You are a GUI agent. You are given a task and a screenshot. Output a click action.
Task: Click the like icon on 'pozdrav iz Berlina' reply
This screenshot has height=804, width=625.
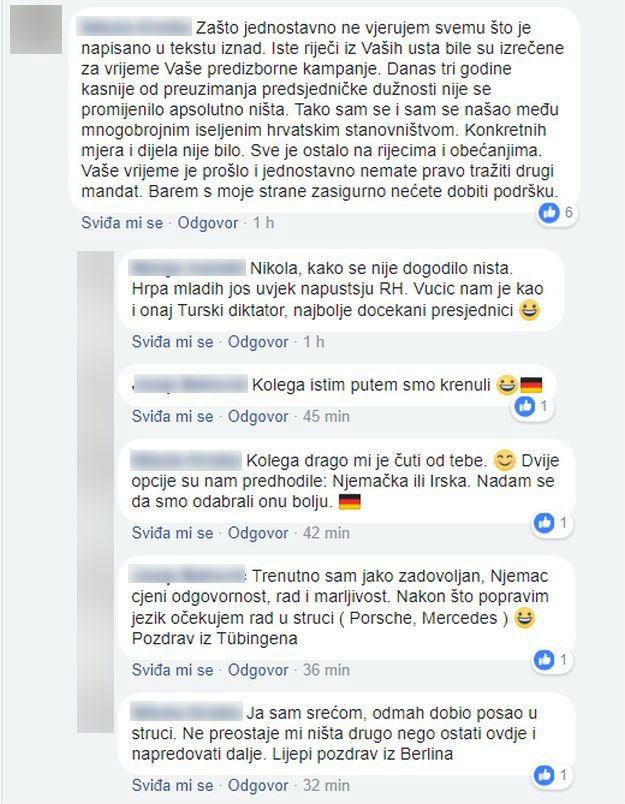click(544, 775)
